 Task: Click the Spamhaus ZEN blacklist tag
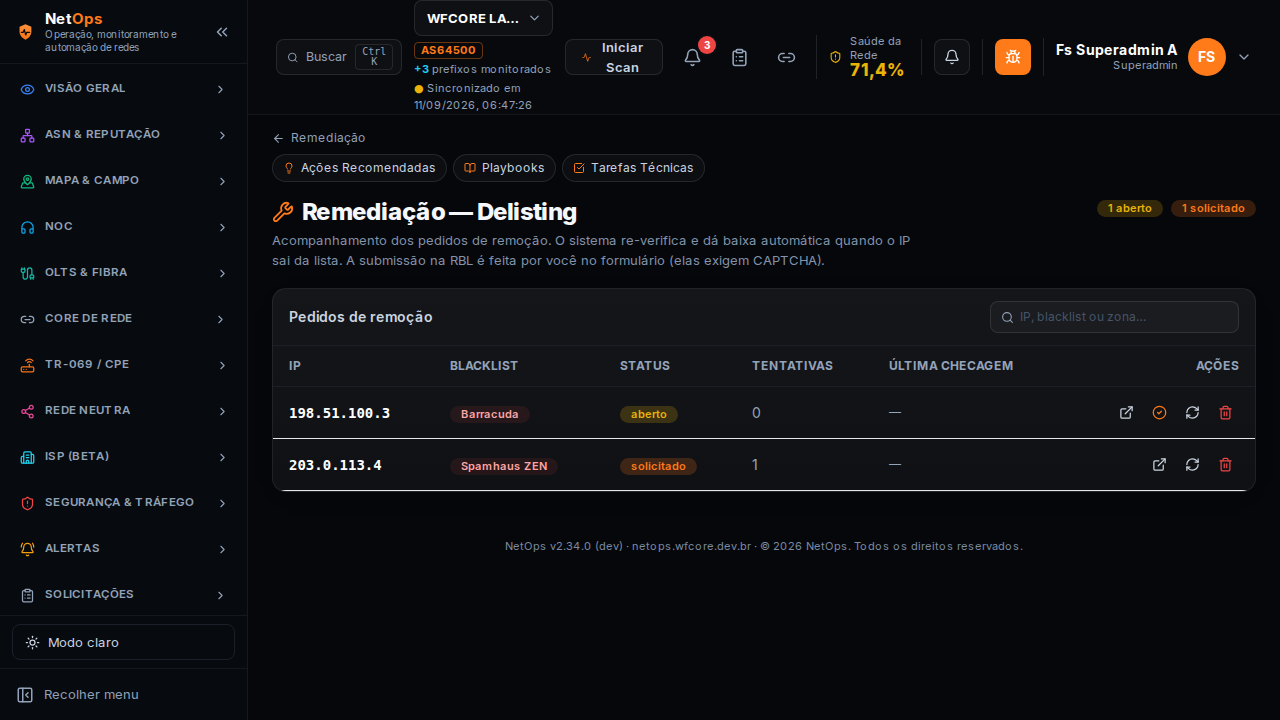tap(504, 466)
